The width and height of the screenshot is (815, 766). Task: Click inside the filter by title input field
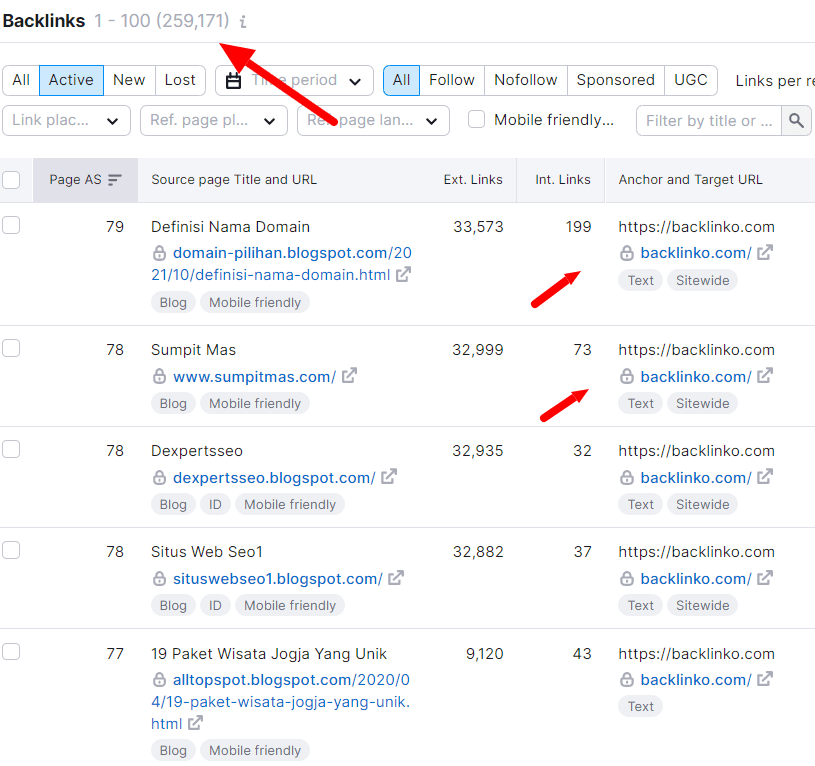click(710, 120)
